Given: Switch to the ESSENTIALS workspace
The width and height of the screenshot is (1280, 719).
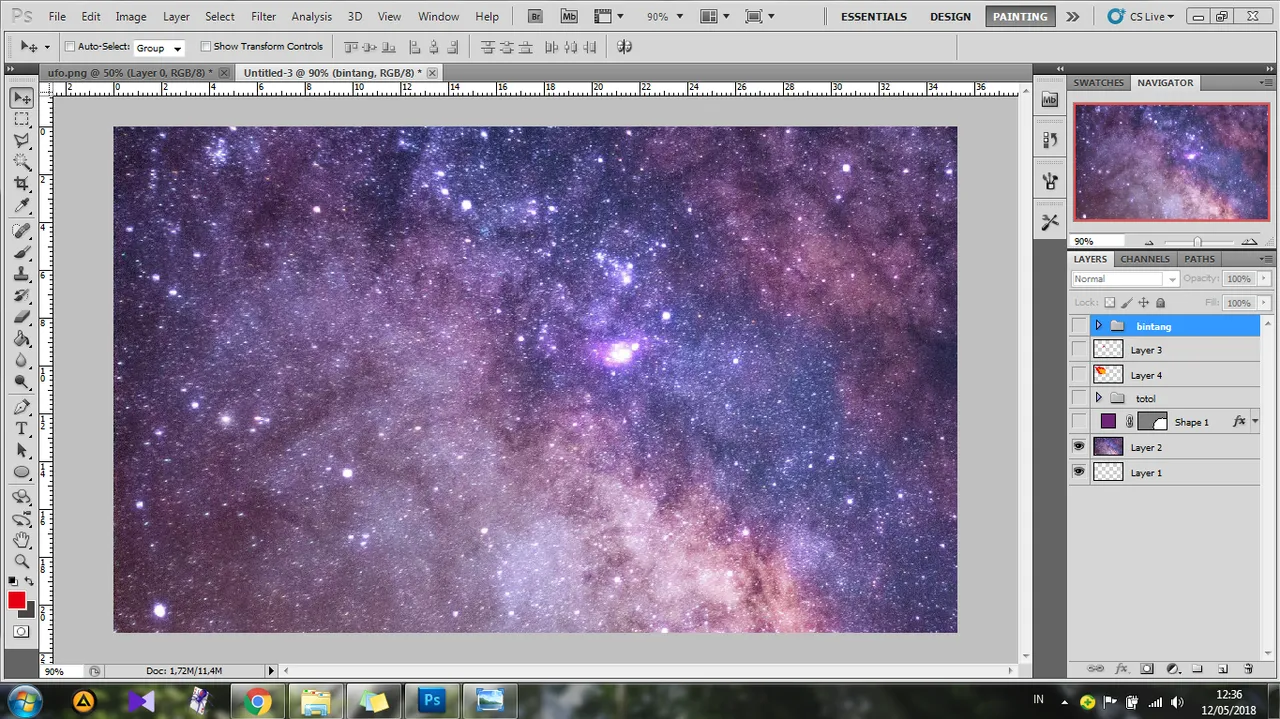Looking at the screenshot, I should (x=874, y=16).
